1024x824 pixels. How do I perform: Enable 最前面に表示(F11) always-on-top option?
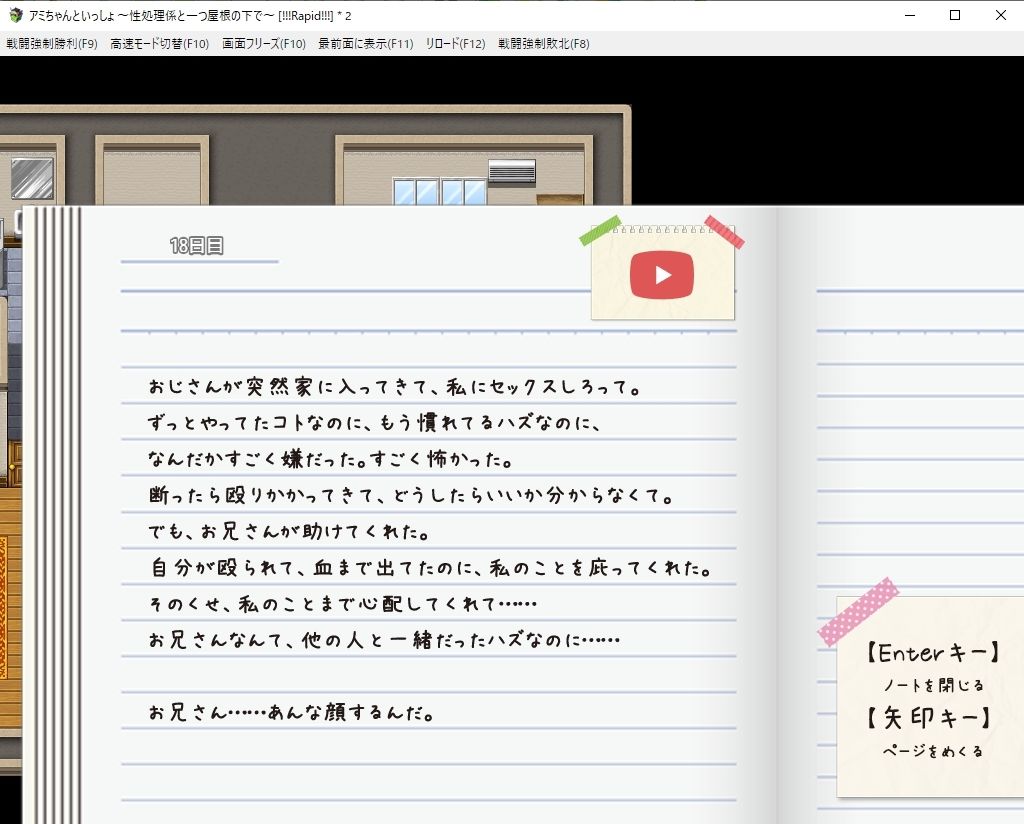pyautogui.click(x=366, y=43)
